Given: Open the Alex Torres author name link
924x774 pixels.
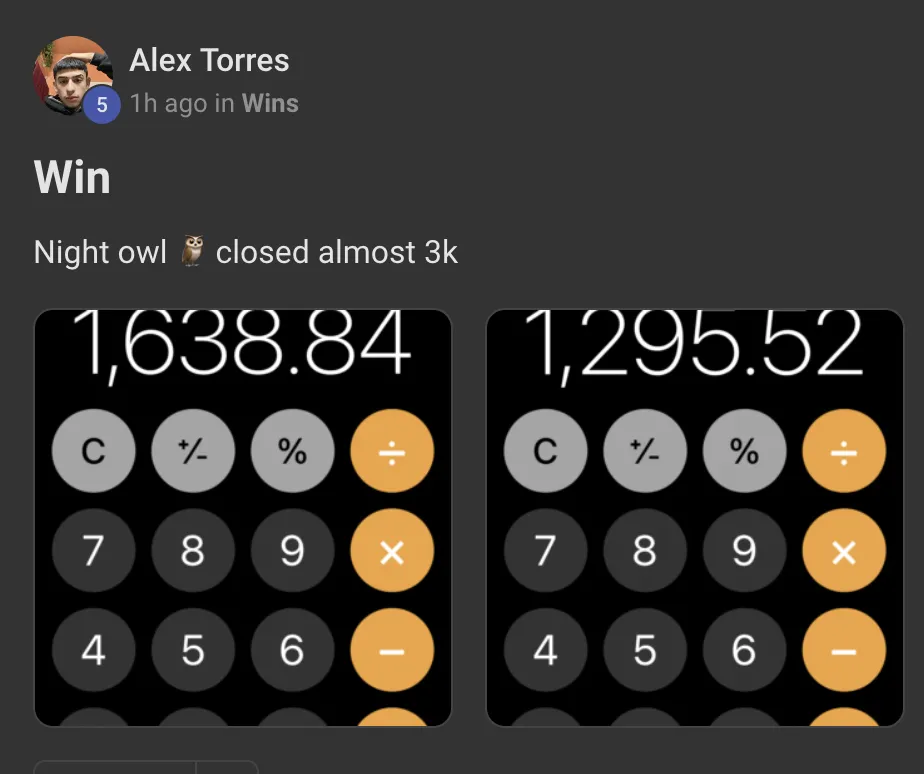Looking at the screenshot, I should click(x=209, y=60).
